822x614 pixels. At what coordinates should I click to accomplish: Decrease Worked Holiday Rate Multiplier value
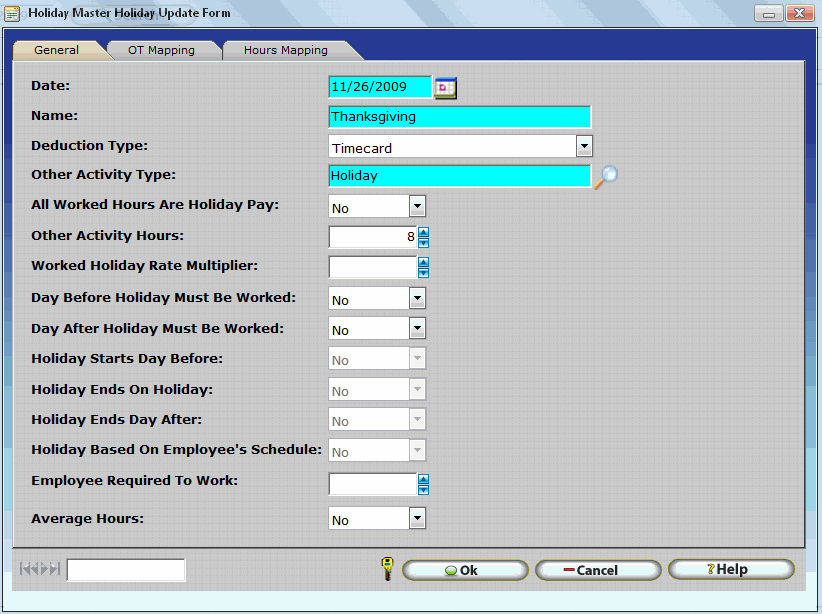(x=424, y=272)
